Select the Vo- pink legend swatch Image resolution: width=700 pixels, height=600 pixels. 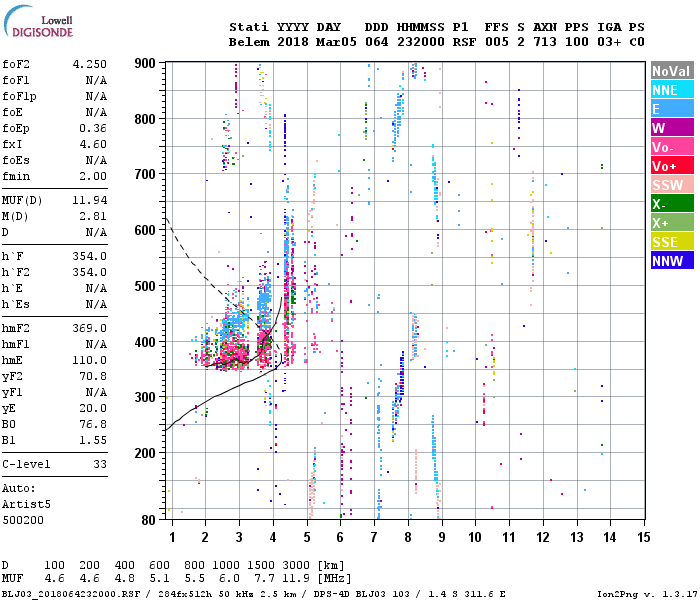click(672, 147)
